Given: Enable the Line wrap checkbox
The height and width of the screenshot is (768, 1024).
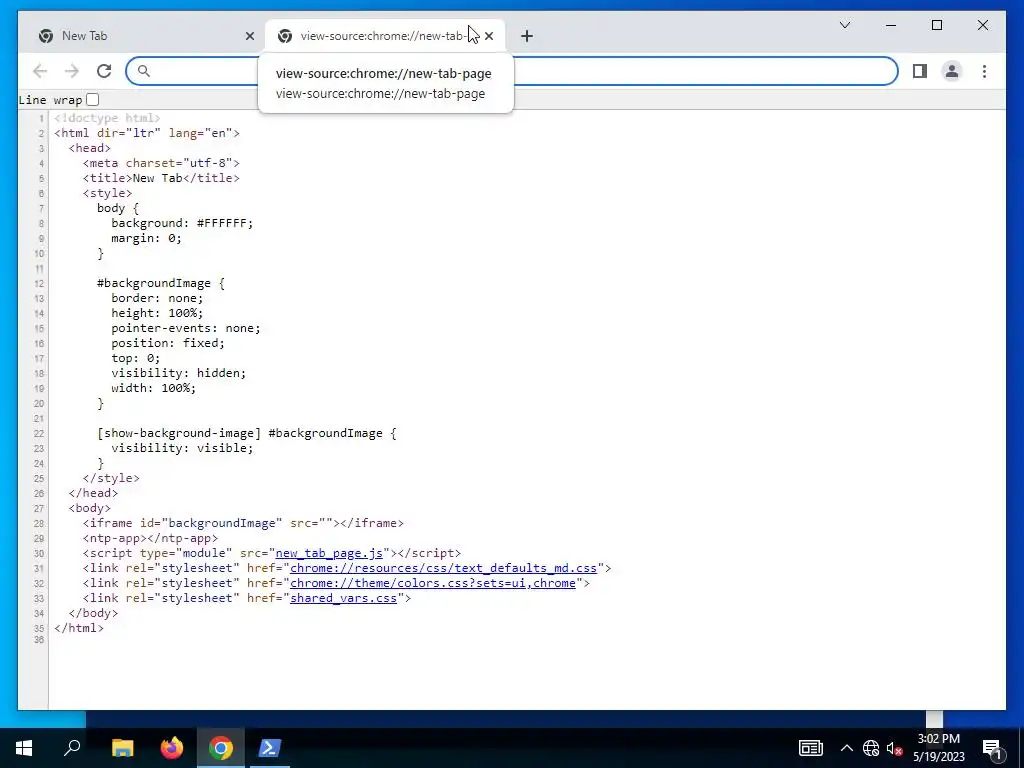Looking at the screenshot, I should click(93, 100).
